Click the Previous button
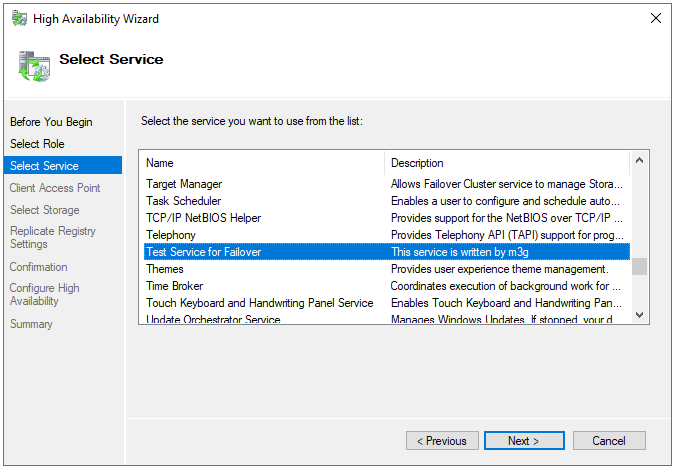Image resolution: width=676 pixels, height=470 pixels. pyautogui.click(x=442, y=440)
